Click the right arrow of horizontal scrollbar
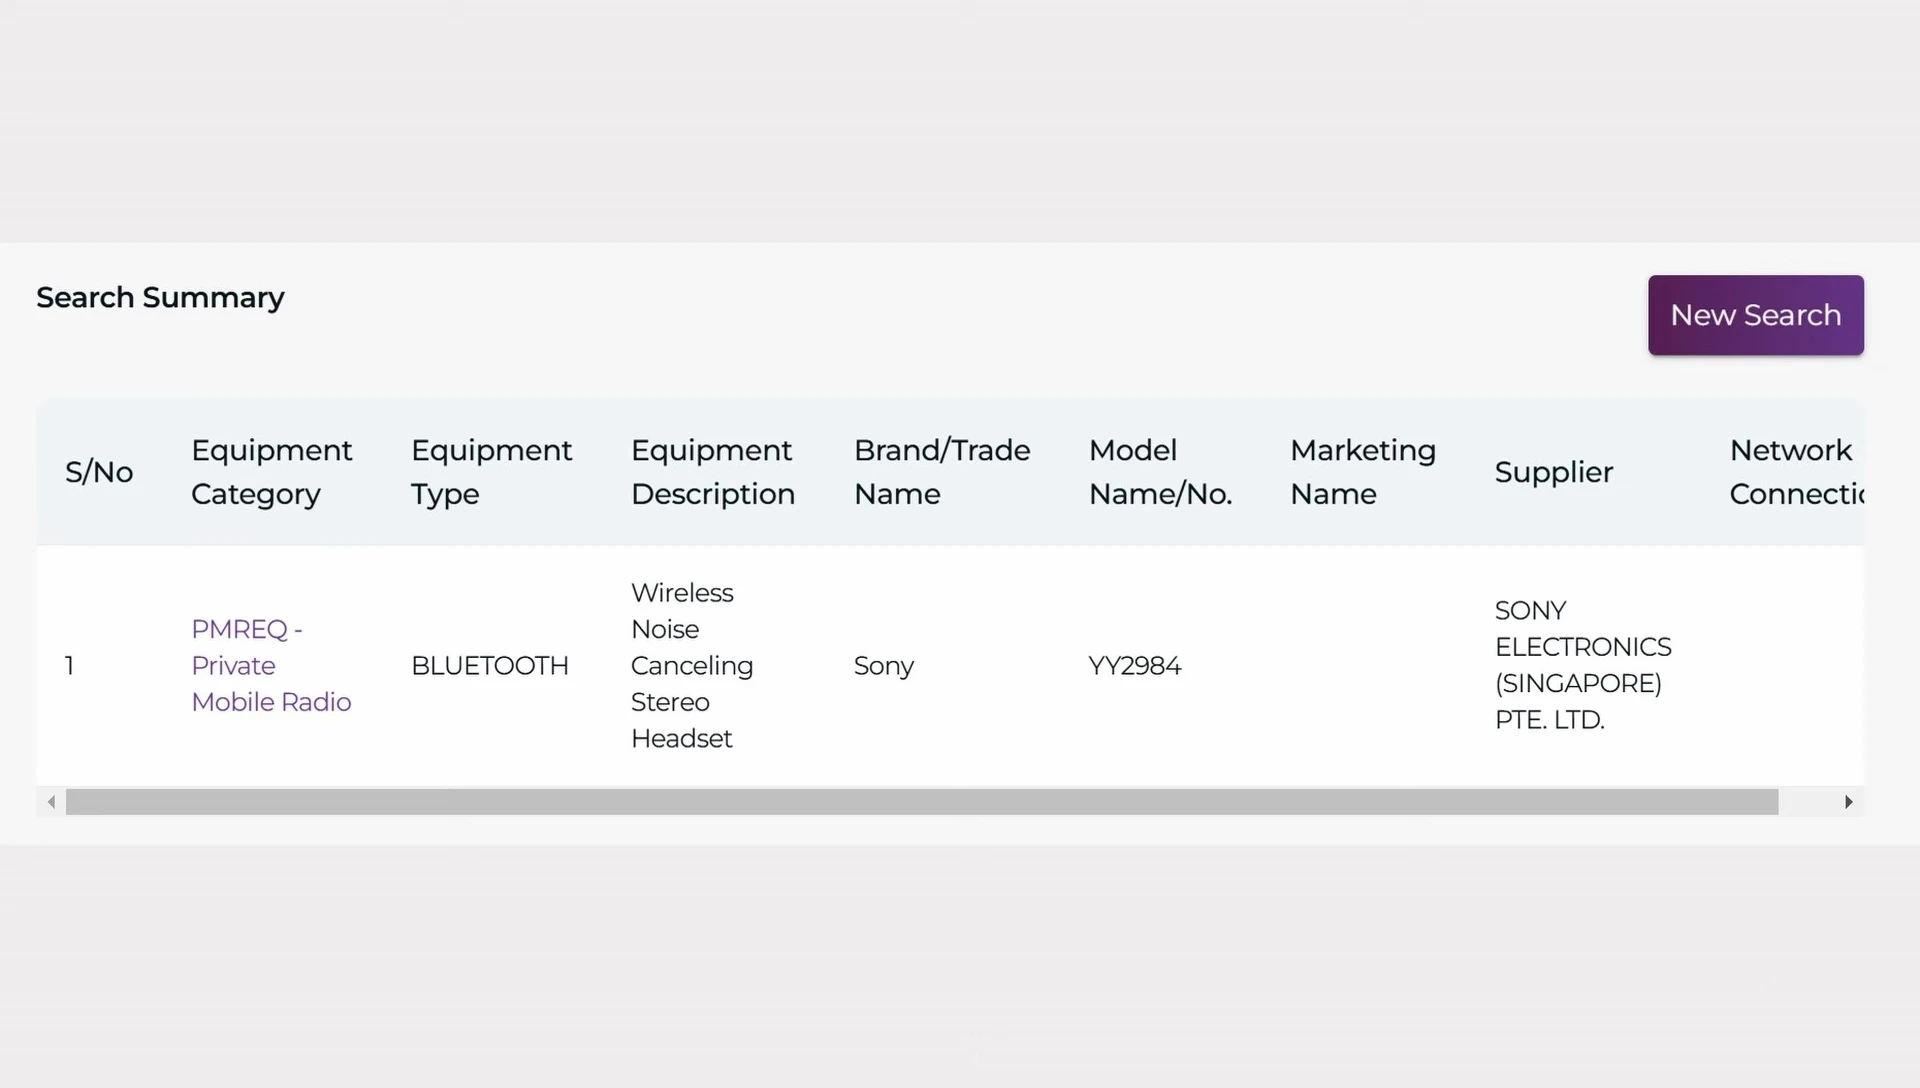 pyautogui.click(x=1849, y=802)
